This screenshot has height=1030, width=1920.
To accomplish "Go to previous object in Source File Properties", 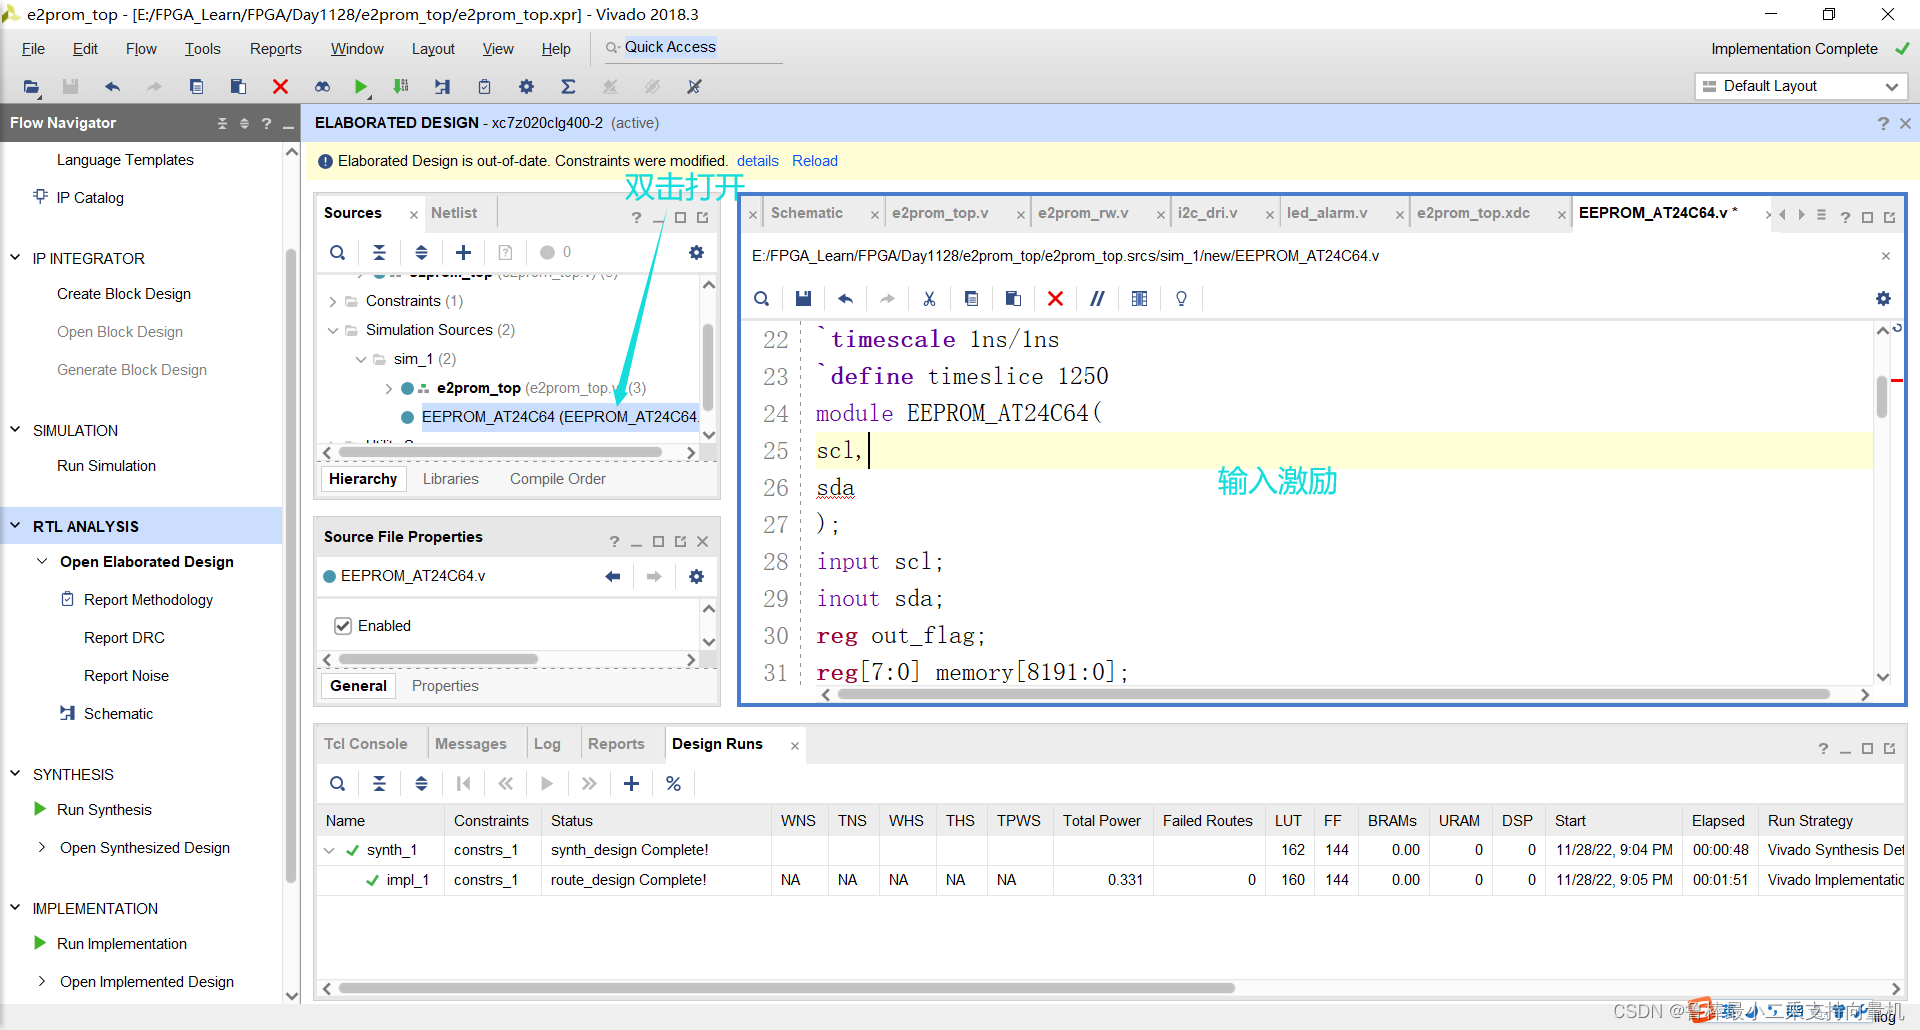I will point(613,577).
